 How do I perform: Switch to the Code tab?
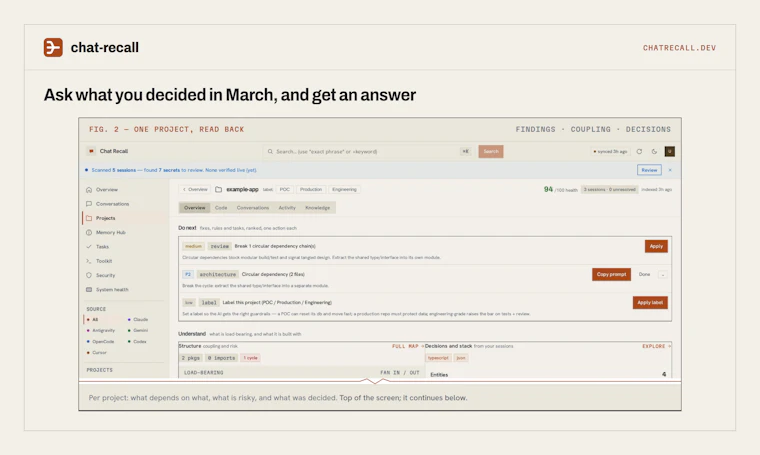(x=221, y=208)
